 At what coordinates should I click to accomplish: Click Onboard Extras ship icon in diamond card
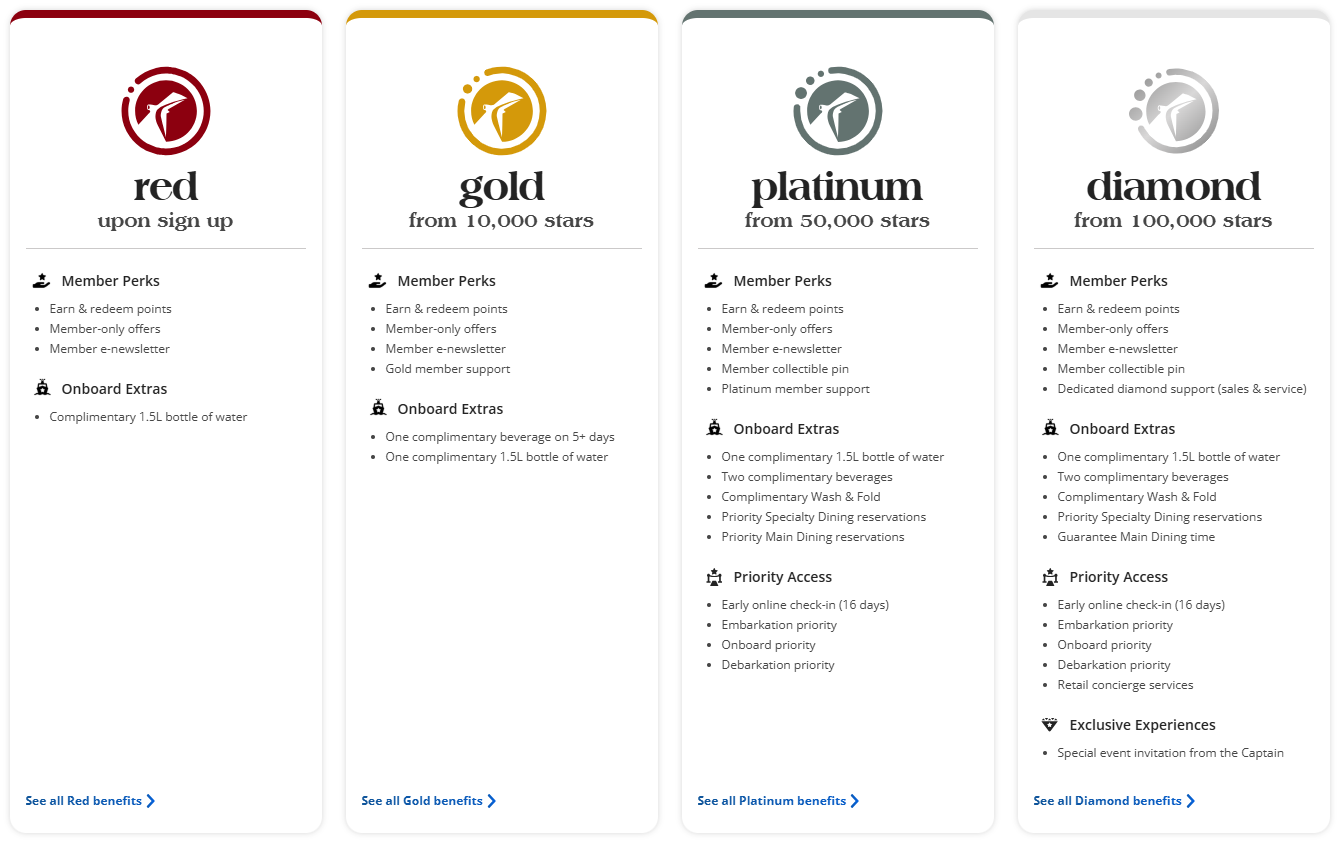(x=1050, y=428)
